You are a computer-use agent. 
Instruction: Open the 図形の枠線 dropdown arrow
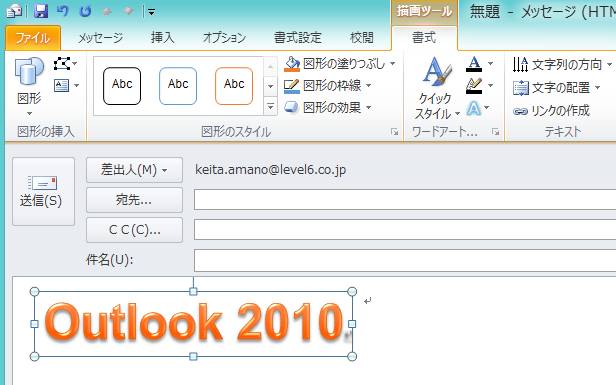(x=368, y=85)
